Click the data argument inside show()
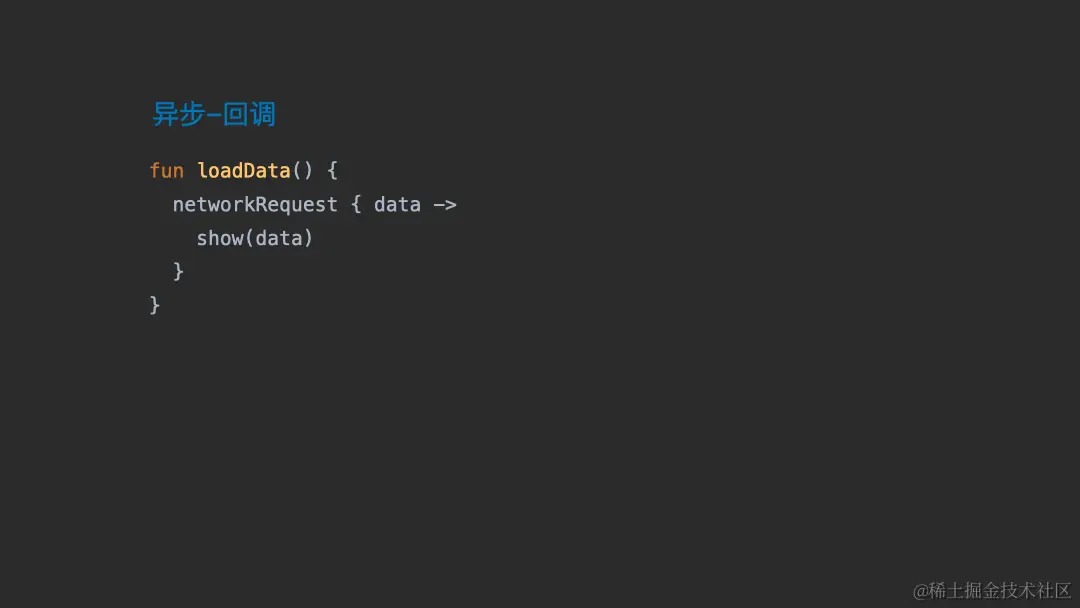The image size is (1080, 608). coord(279,238)
